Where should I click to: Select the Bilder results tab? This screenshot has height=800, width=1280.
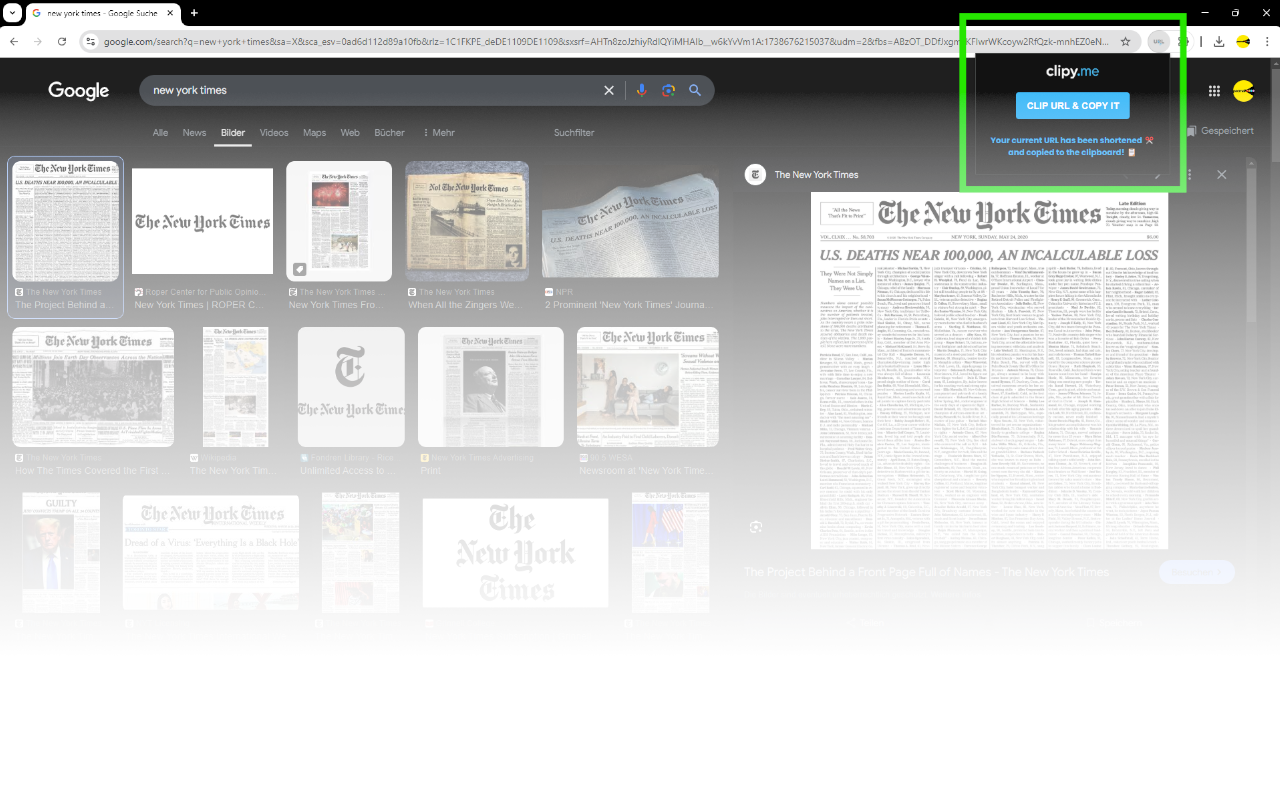pyautogui.click(x=233, y=132)
